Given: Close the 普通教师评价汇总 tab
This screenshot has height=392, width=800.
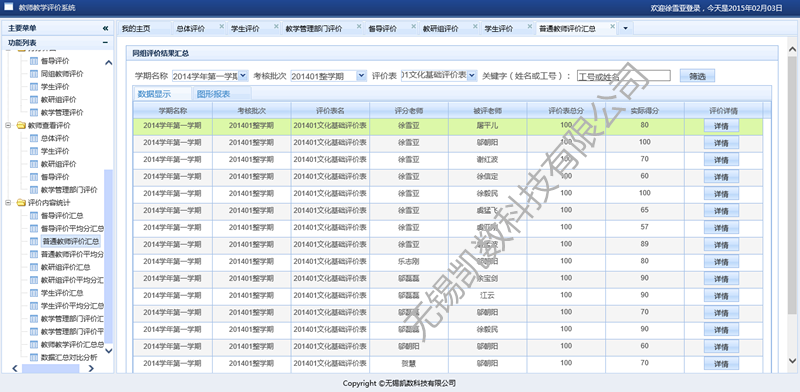Looking at the screenshot, I should 612,26.
